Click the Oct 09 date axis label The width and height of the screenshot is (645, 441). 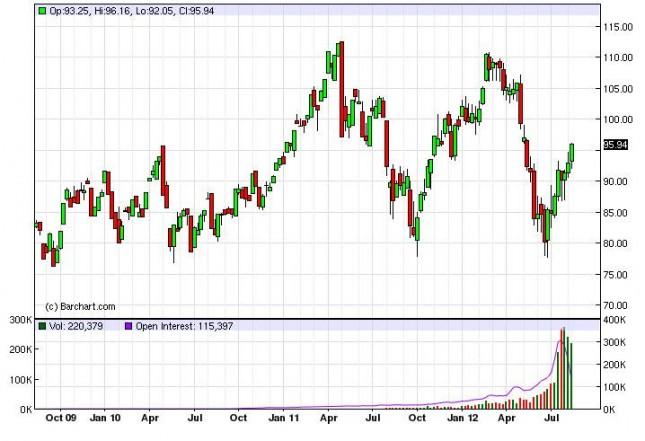pos(61,418)
